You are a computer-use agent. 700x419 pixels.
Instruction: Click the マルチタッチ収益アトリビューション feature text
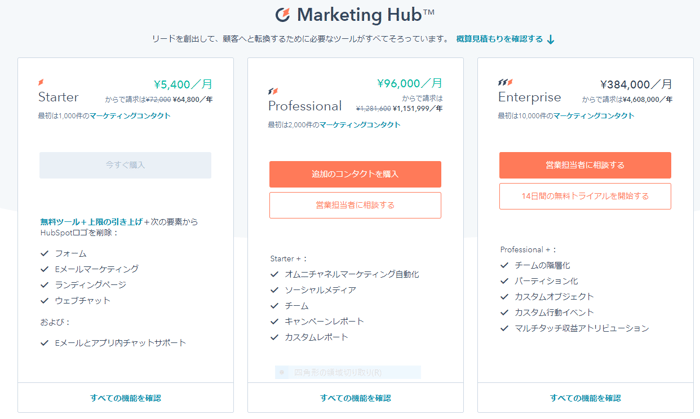pyautogui.click(x=582, y=328)
